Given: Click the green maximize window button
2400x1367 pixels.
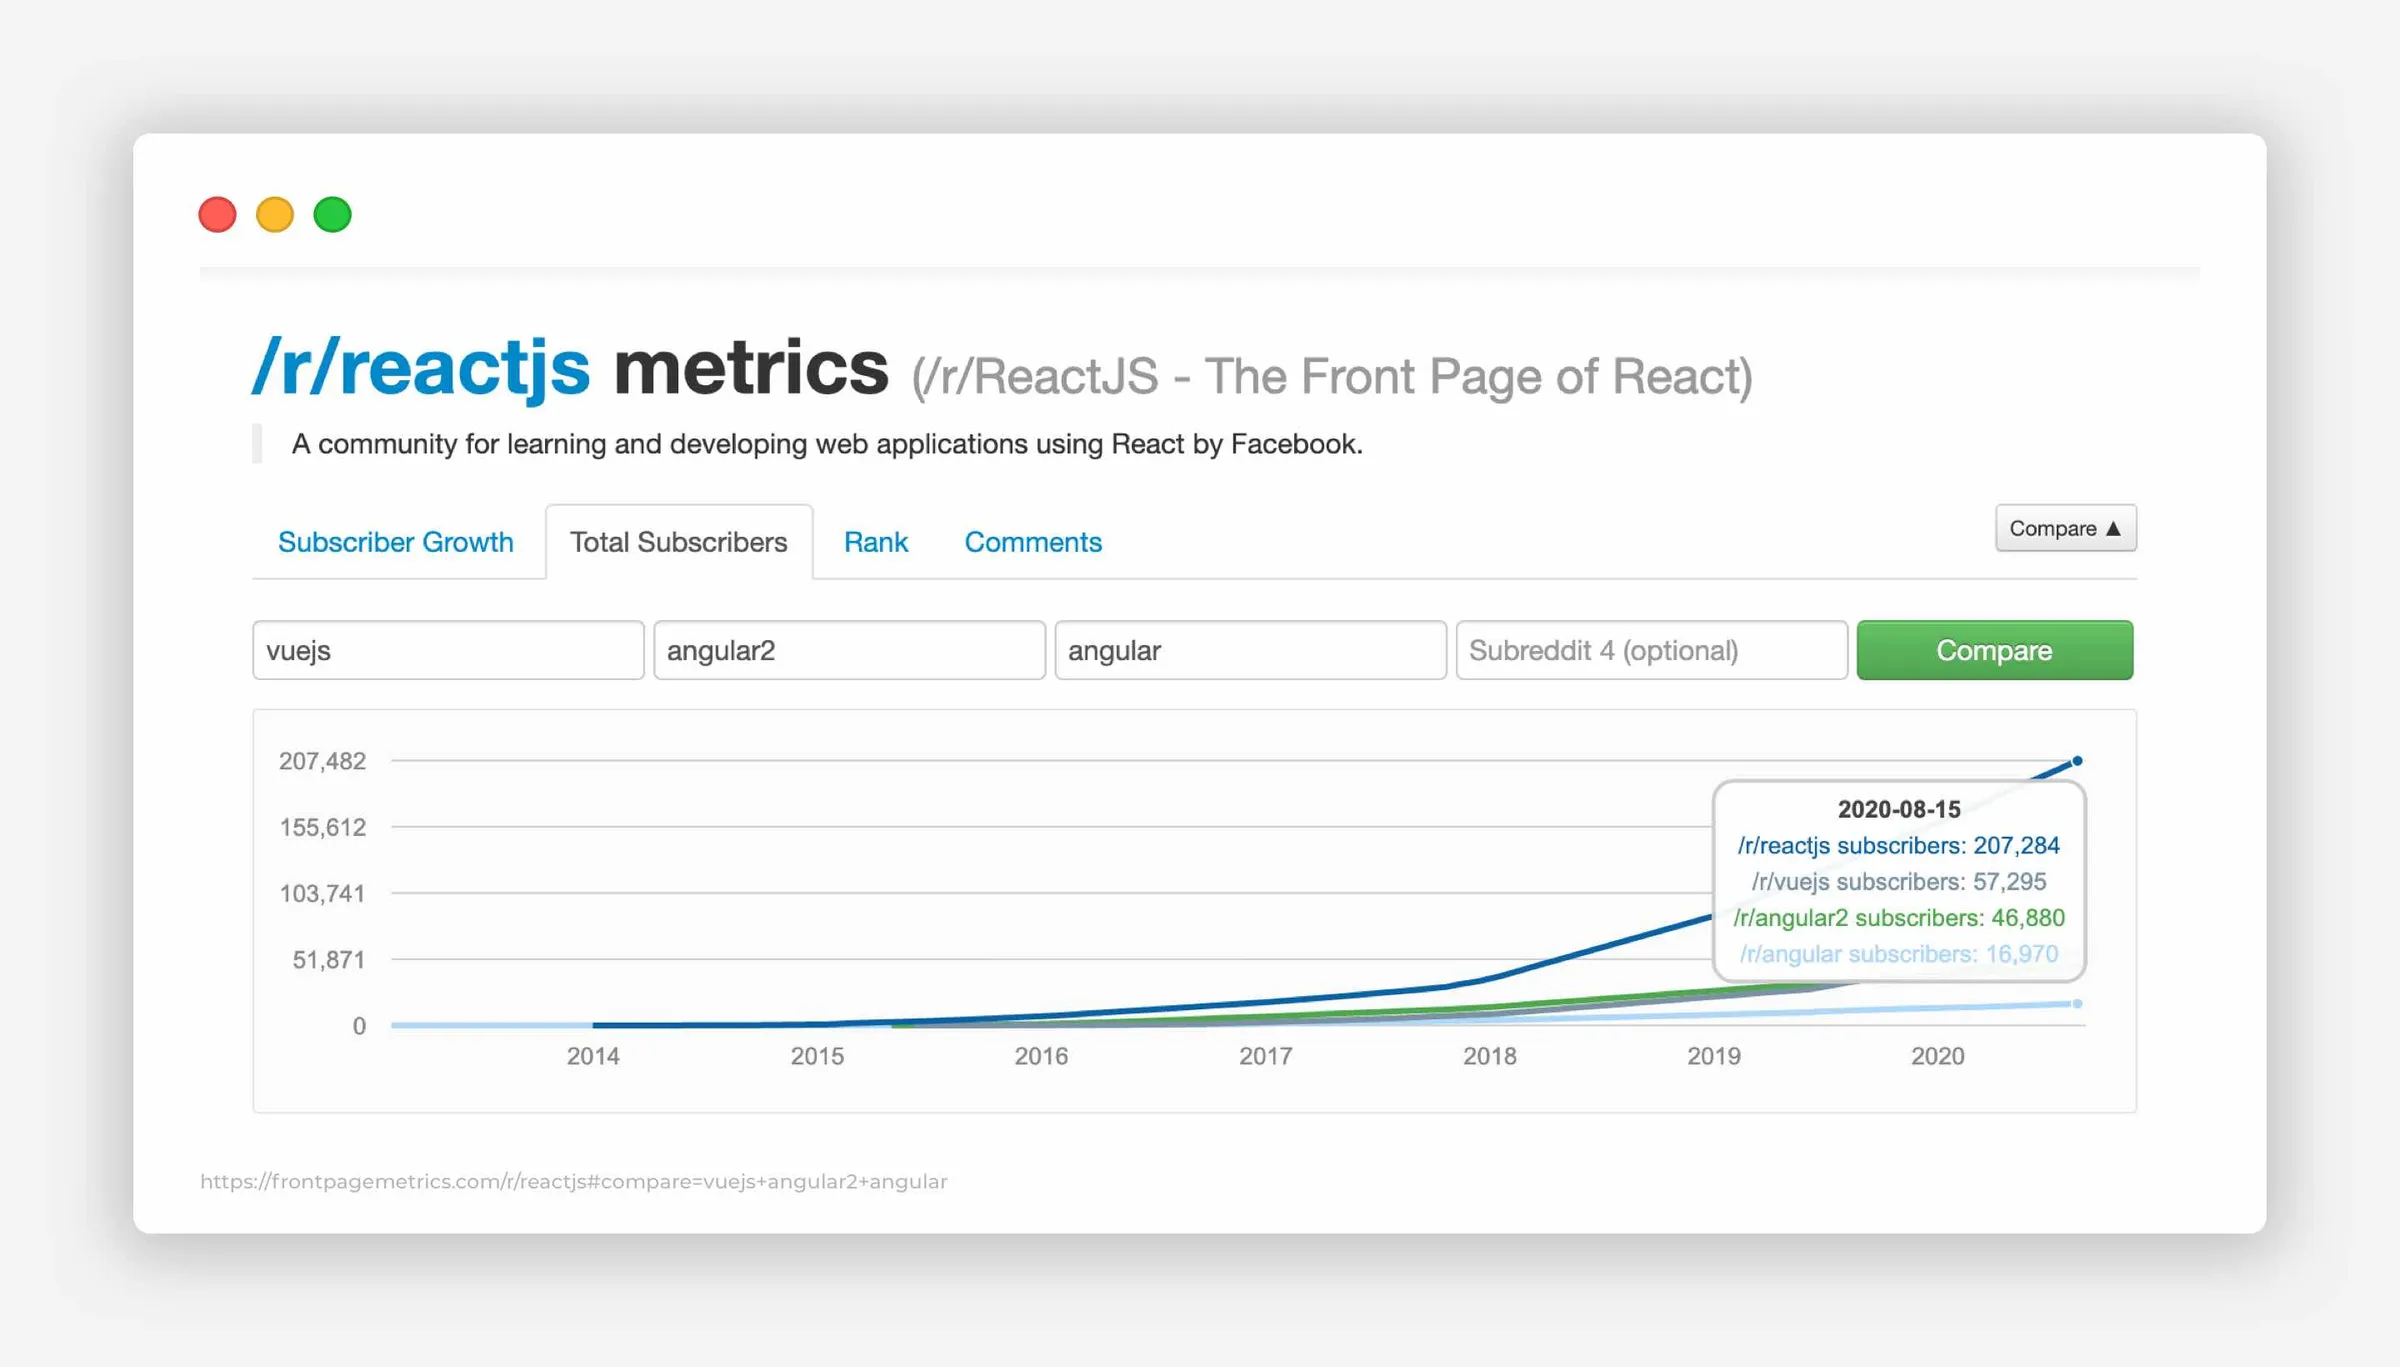Looking at the screenshot, I should (333, 215).
